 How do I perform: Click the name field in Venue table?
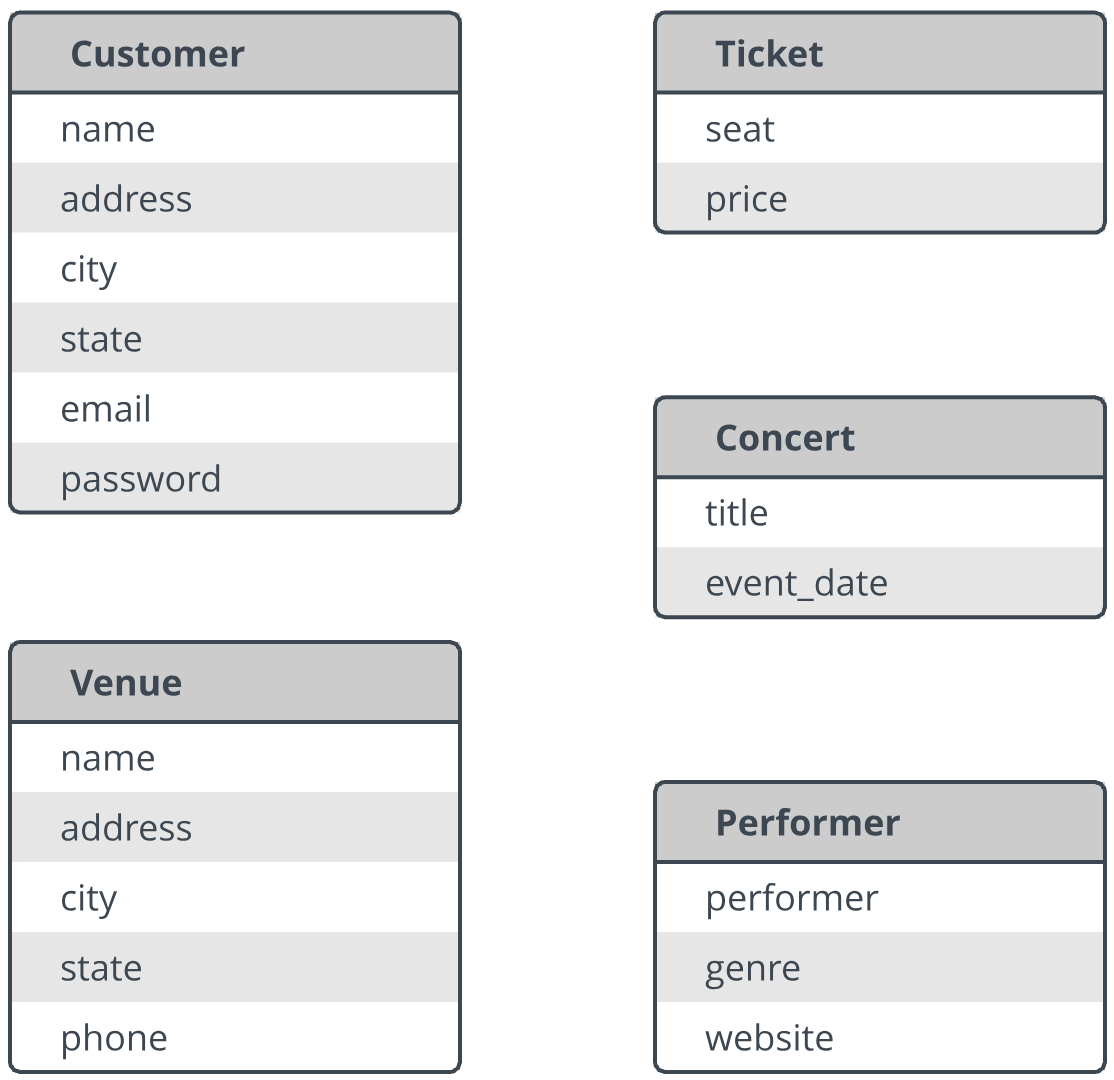pos(235,757)
